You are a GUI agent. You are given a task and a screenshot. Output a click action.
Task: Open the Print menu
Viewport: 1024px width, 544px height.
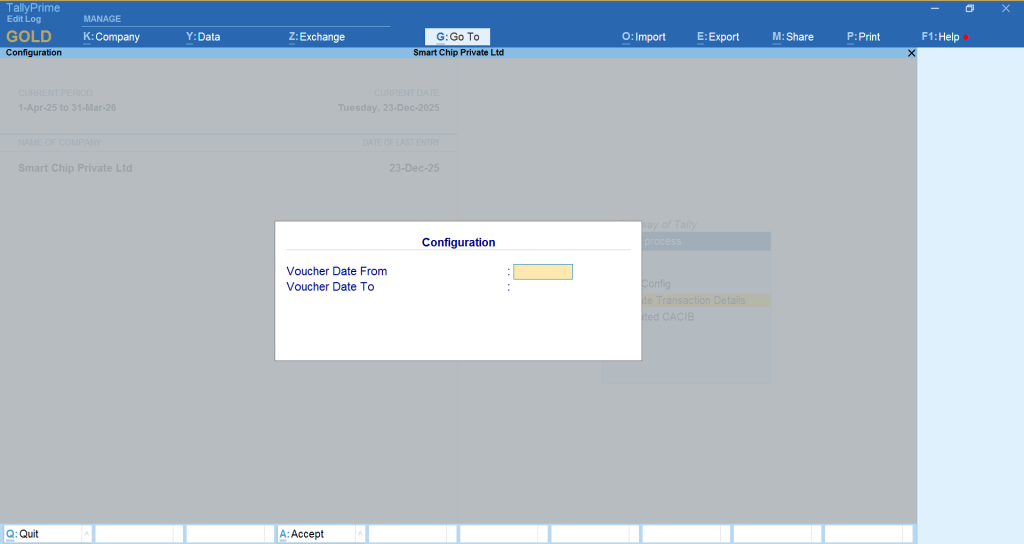coord(863,37)
